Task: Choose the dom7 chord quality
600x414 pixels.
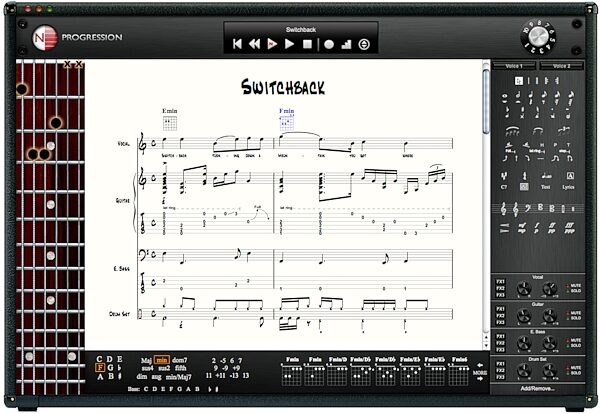Action: pyautogui.click(x=179, y=360)
